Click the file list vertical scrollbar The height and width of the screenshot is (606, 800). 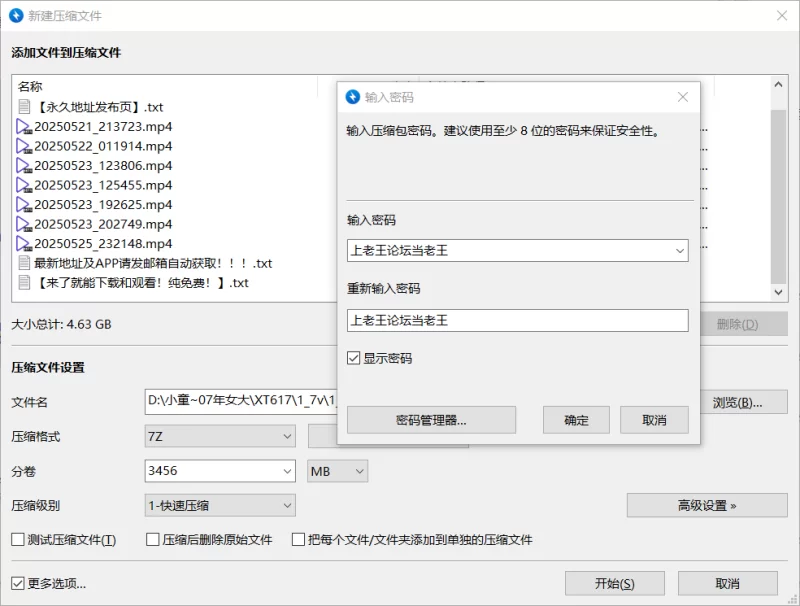tap(779, 190)
